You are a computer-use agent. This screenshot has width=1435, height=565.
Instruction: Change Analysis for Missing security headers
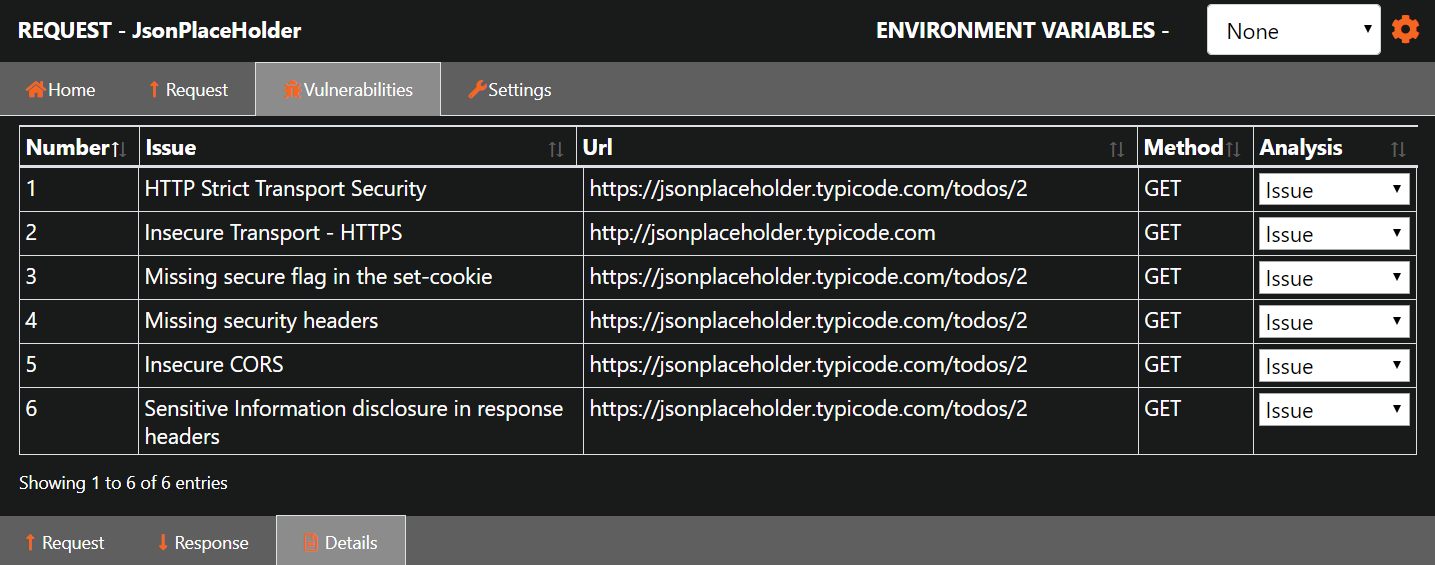pyautogui.click(x=1334, y=321)
